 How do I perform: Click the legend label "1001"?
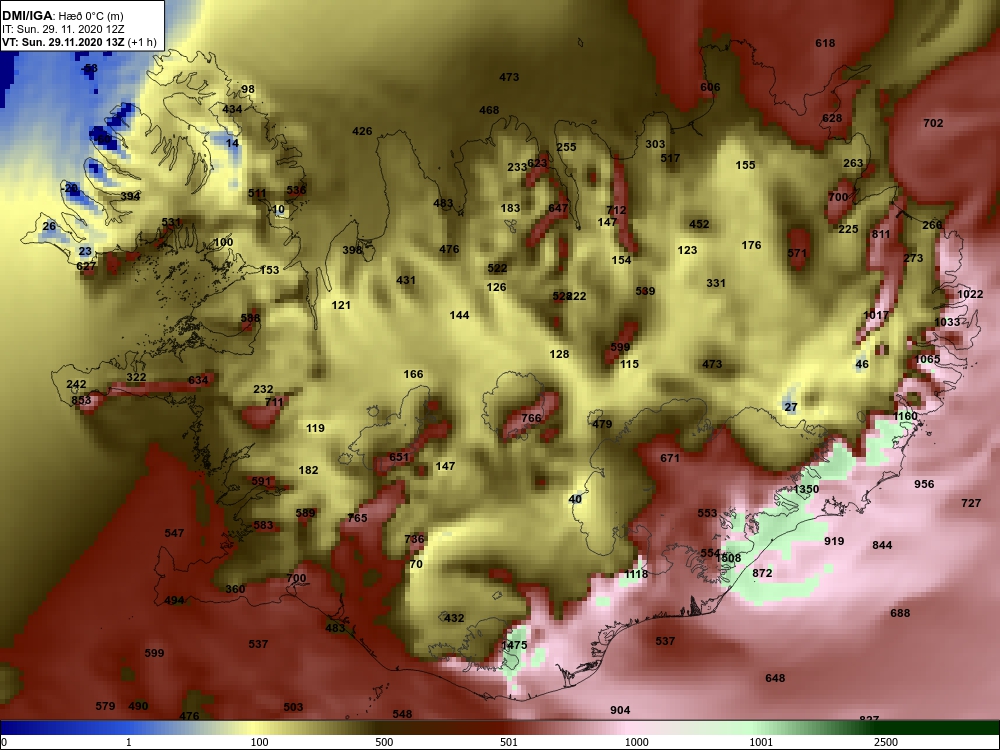point(761,742)
